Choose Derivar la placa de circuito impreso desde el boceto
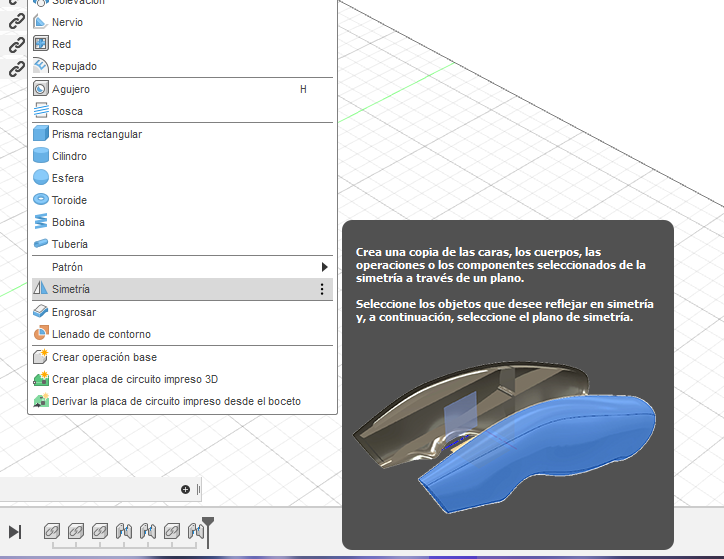The width and height of the screenshot is (724, 559). pos(182,401)
